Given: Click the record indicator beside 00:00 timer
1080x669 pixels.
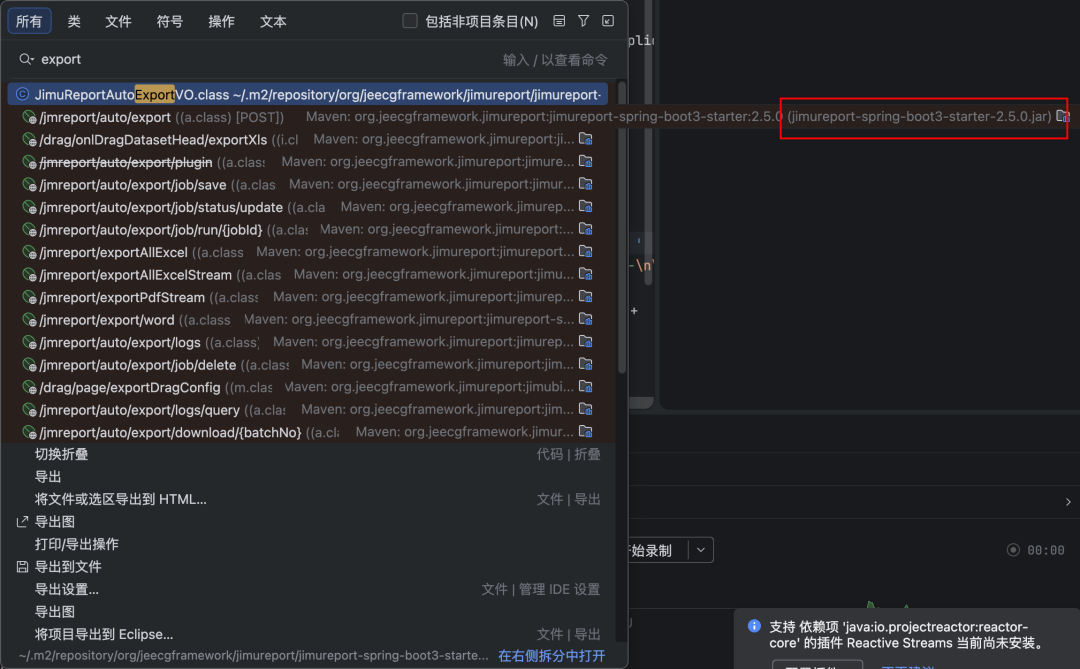Looking at the screenshot, I should (1013, 550).
